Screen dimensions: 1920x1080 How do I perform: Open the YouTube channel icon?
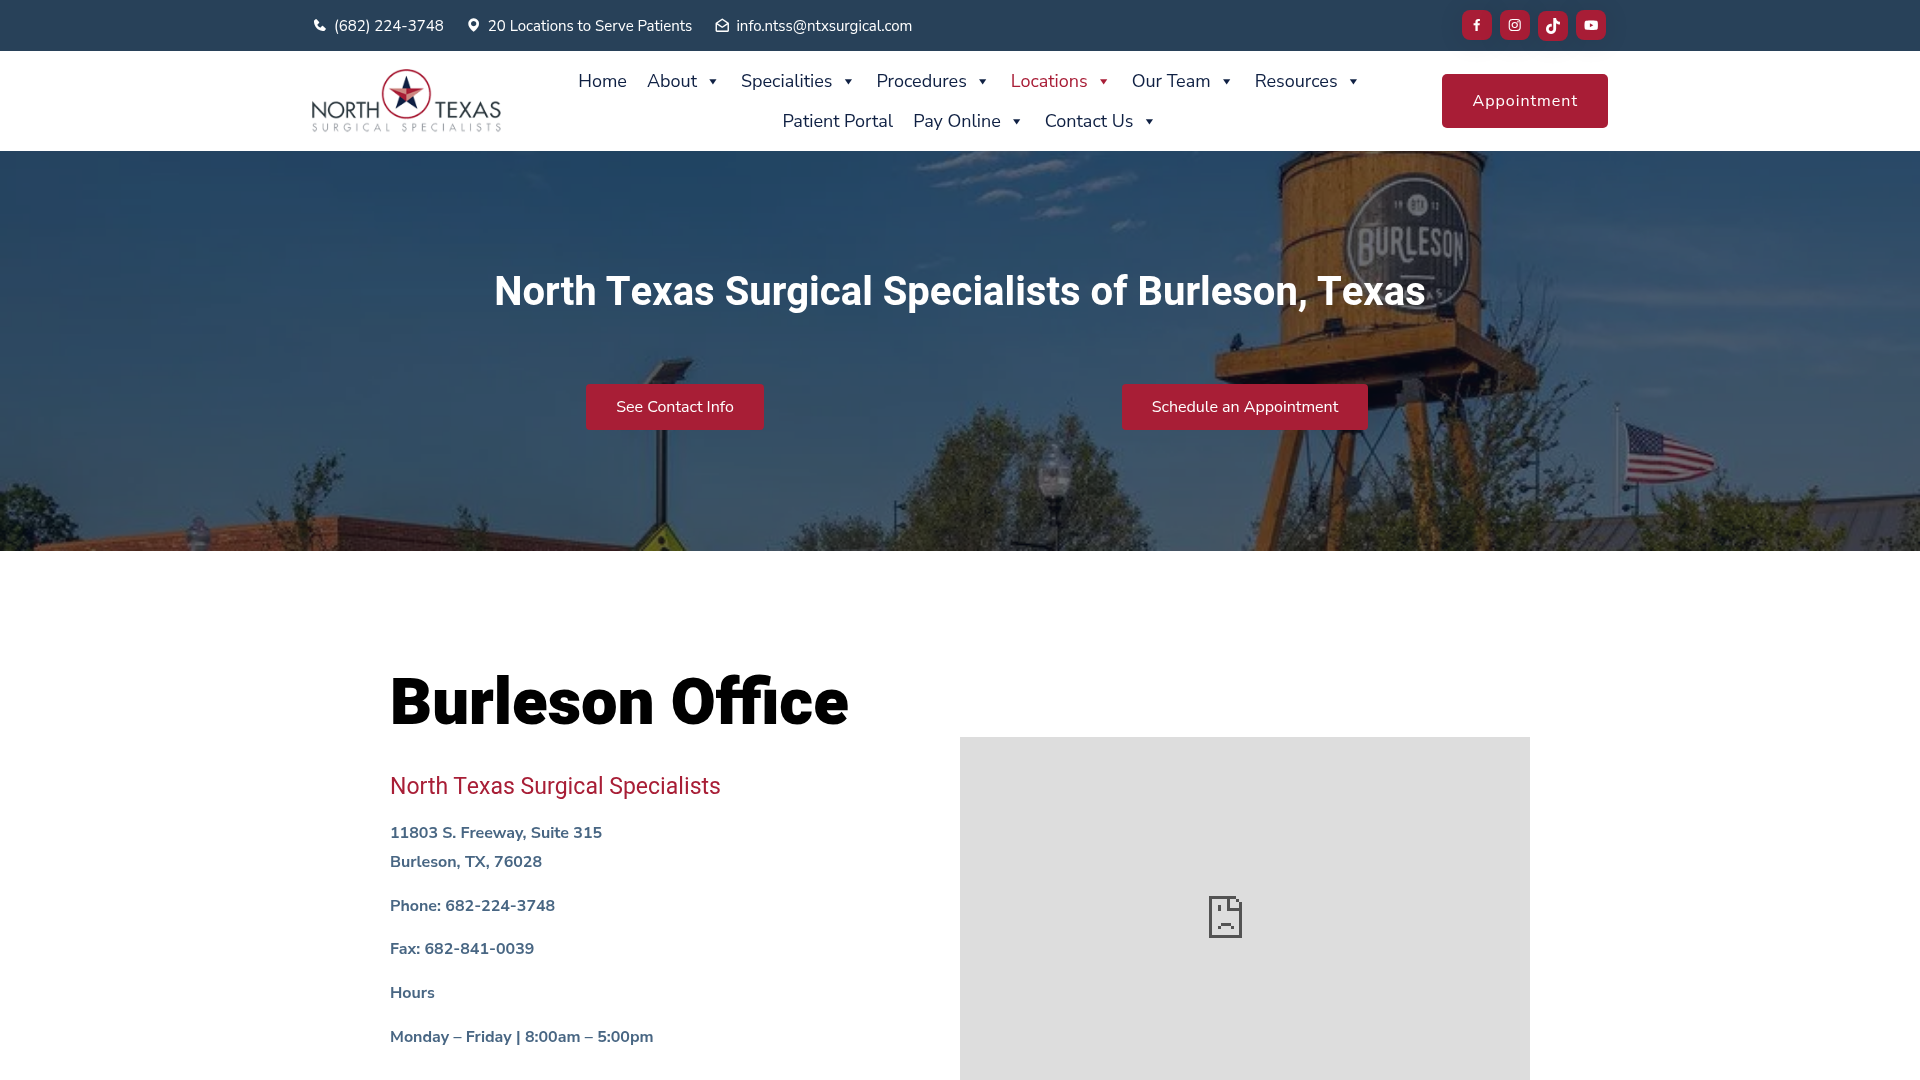coord(1591,25)
